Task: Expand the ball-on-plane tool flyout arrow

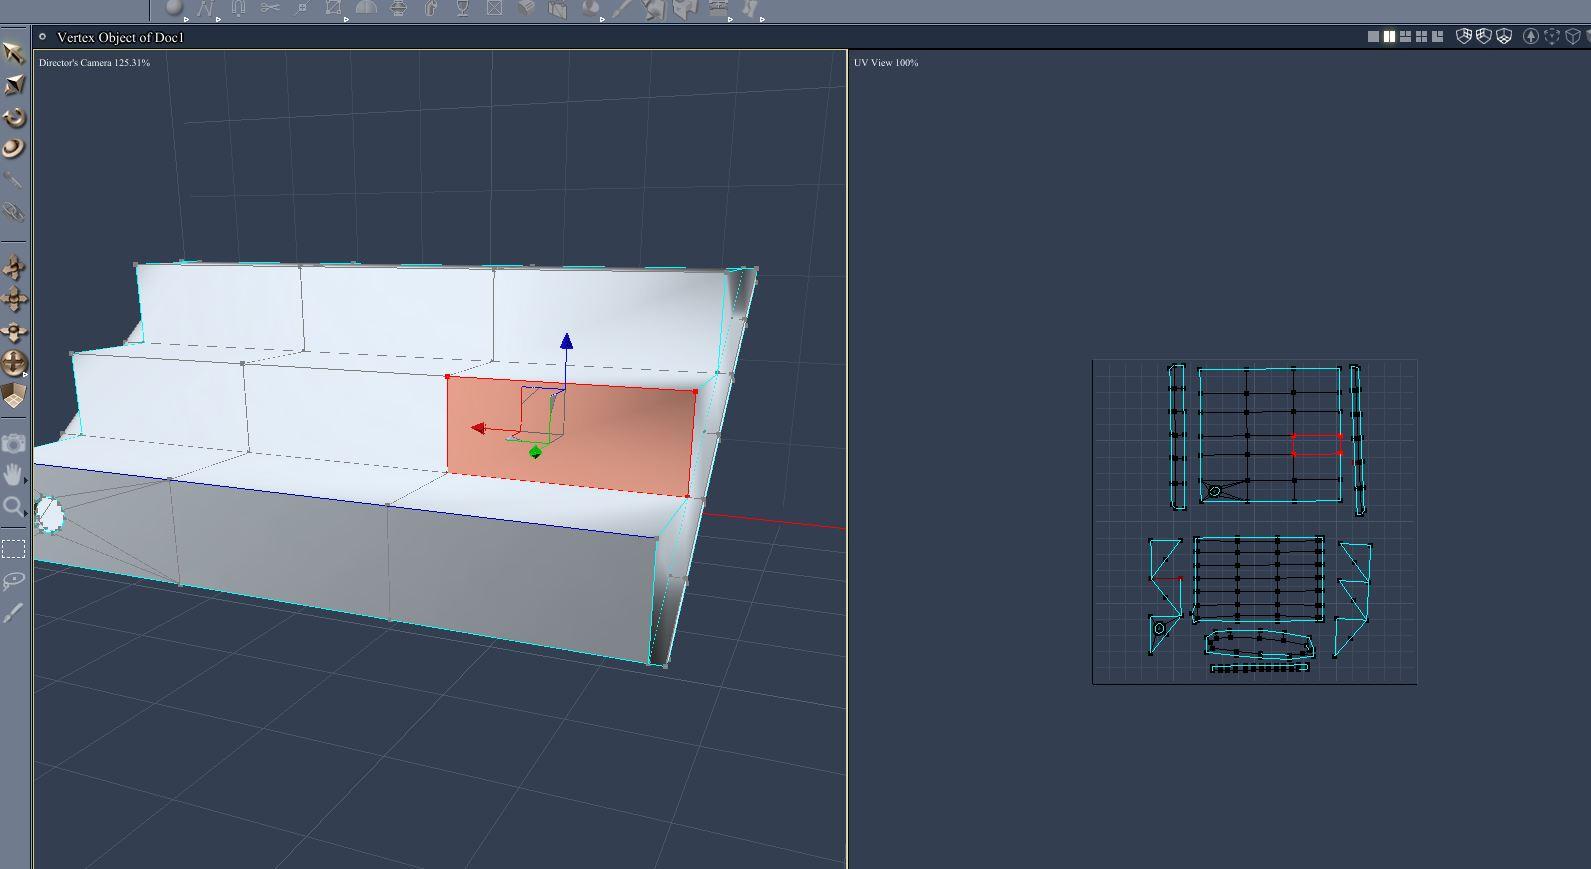Action: pos(602,19)
